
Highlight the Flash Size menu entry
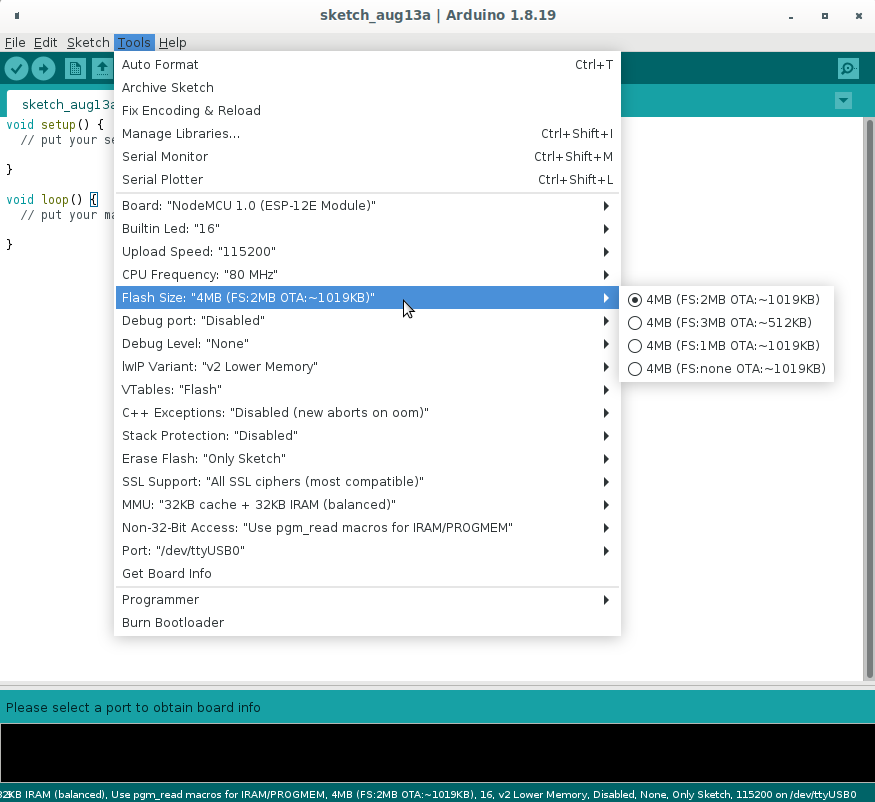(367, 297)
